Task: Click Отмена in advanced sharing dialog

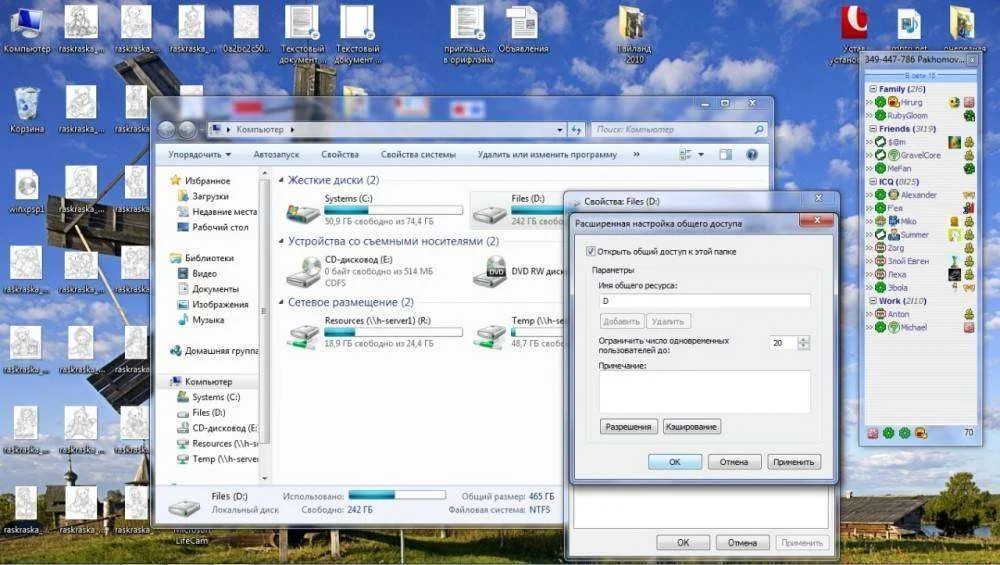Action: coord(734,462)
